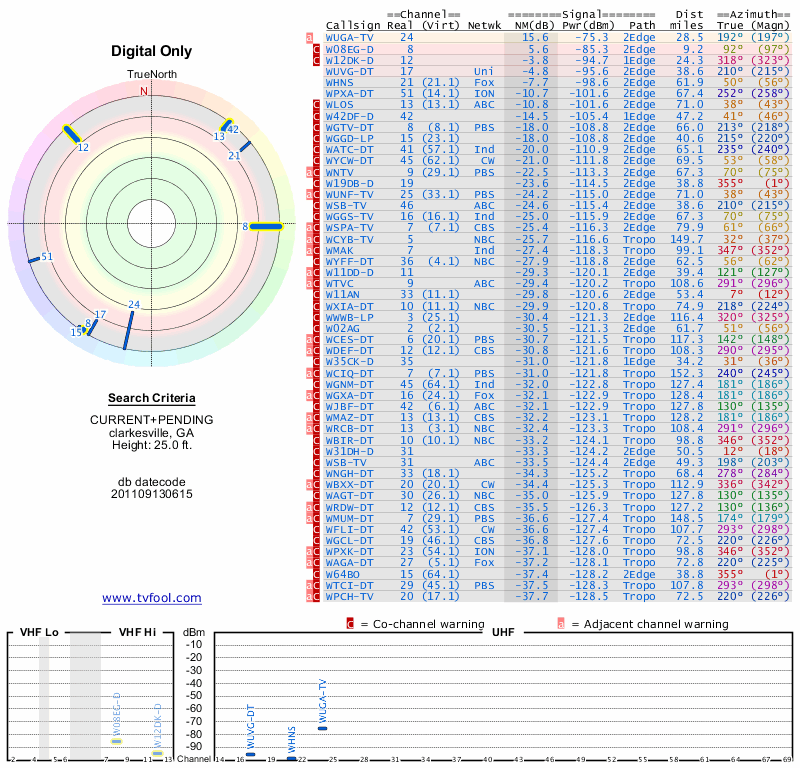
Task: Open the www.tvfool.com link
Action: pyautogui.click(x=152, y=598)
